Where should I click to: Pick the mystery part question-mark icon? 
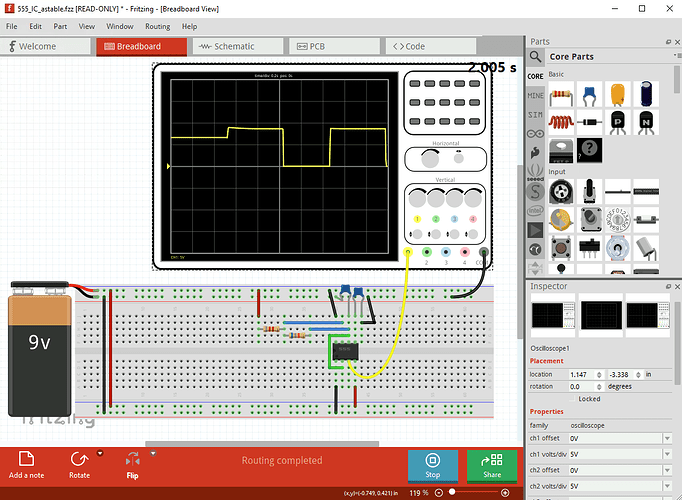click(x=589, y=150)
